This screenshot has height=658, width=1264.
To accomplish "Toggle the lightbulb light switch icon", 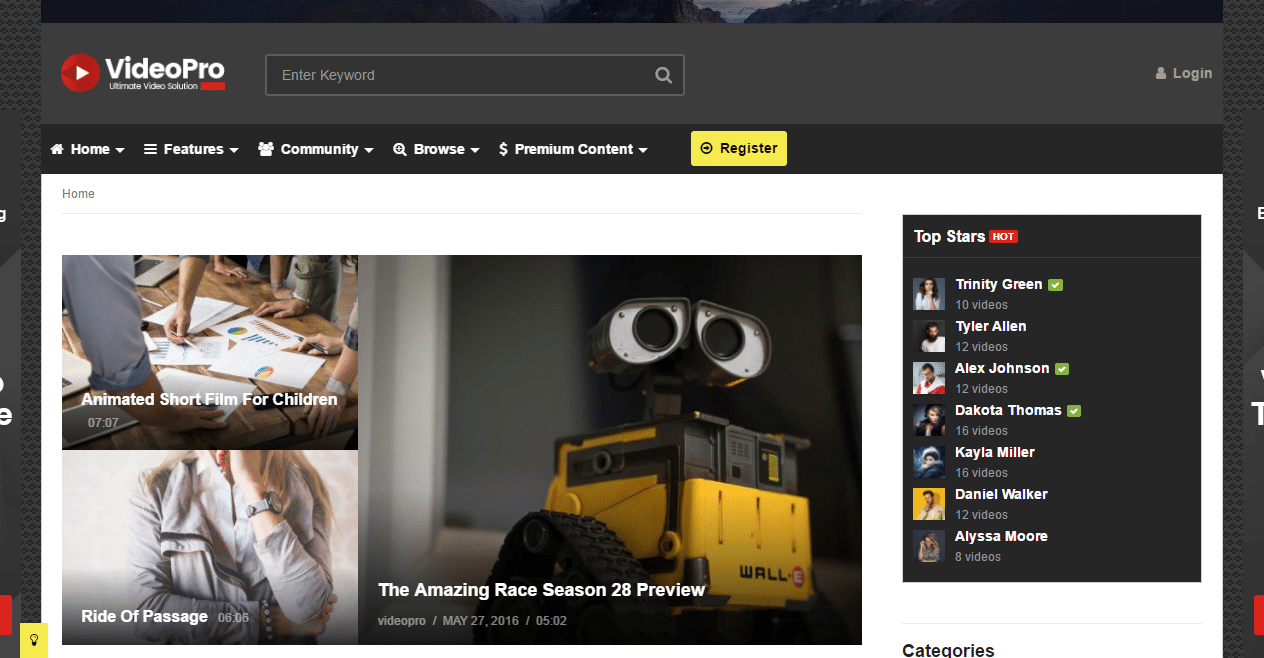I will click(x=33, y=639).
